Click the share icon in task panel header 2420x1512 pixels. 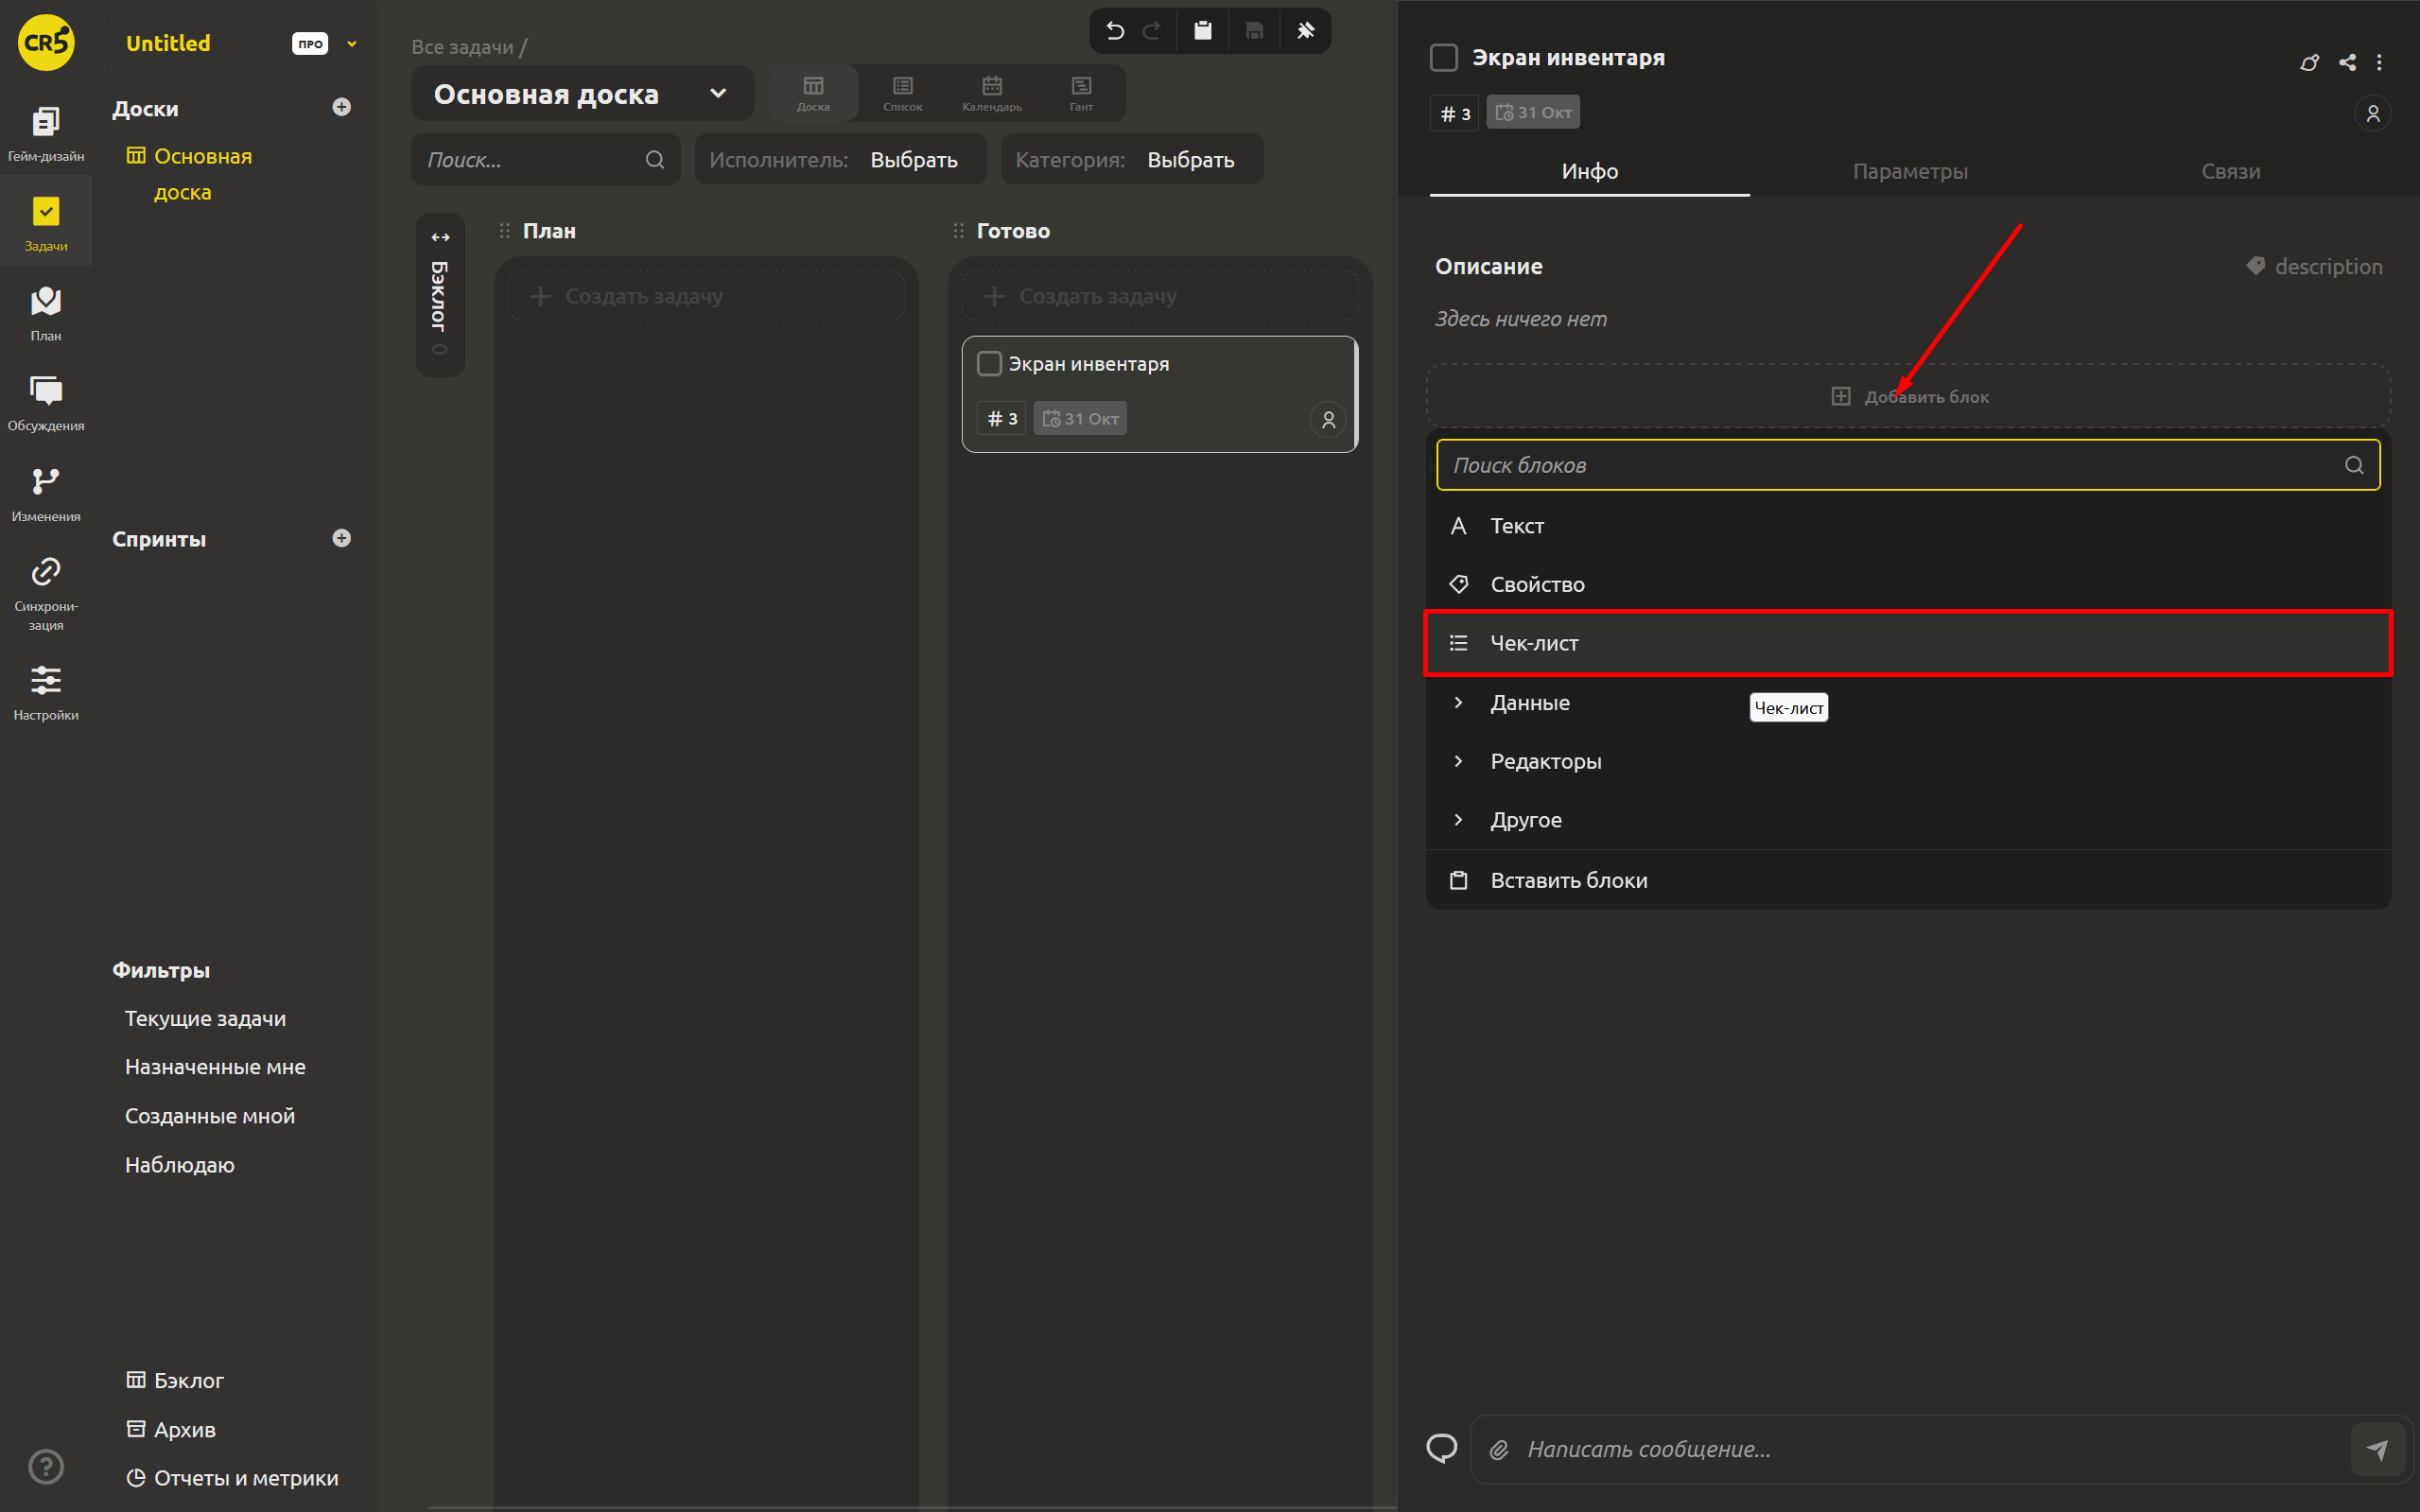coord(2347,62)
